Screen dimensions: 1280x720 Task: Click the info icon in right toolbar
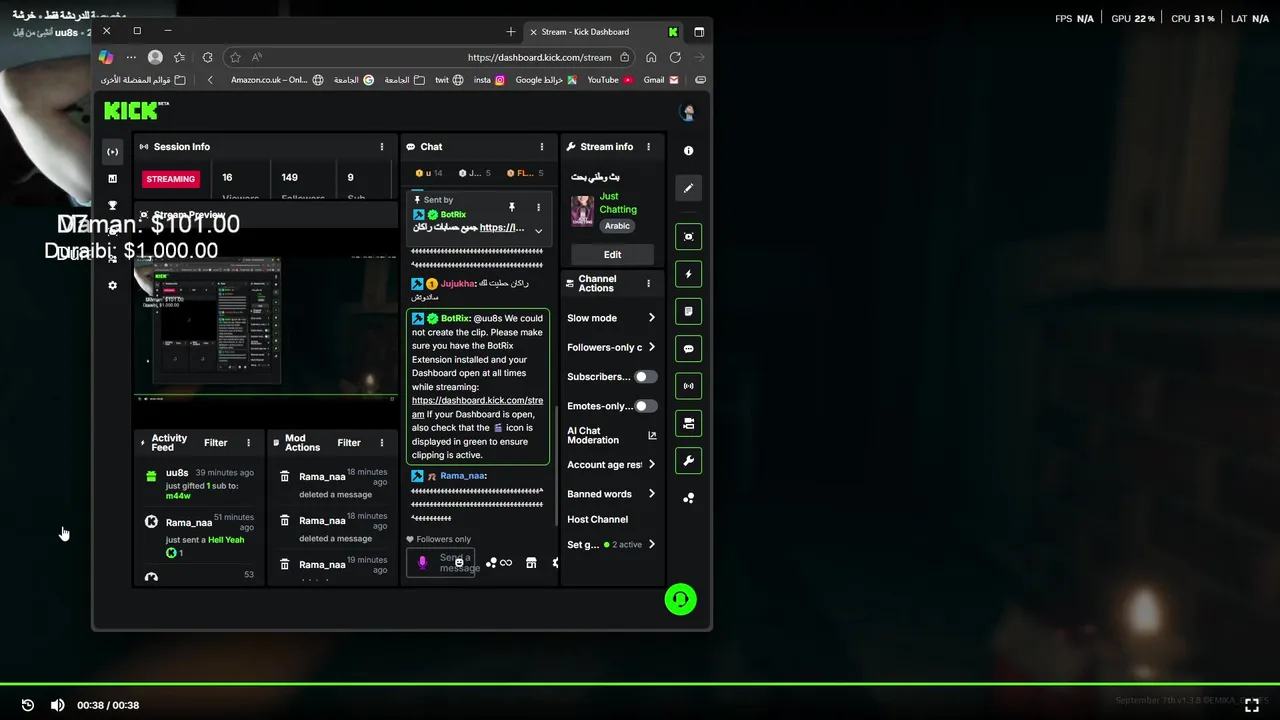tap(688, 151)
